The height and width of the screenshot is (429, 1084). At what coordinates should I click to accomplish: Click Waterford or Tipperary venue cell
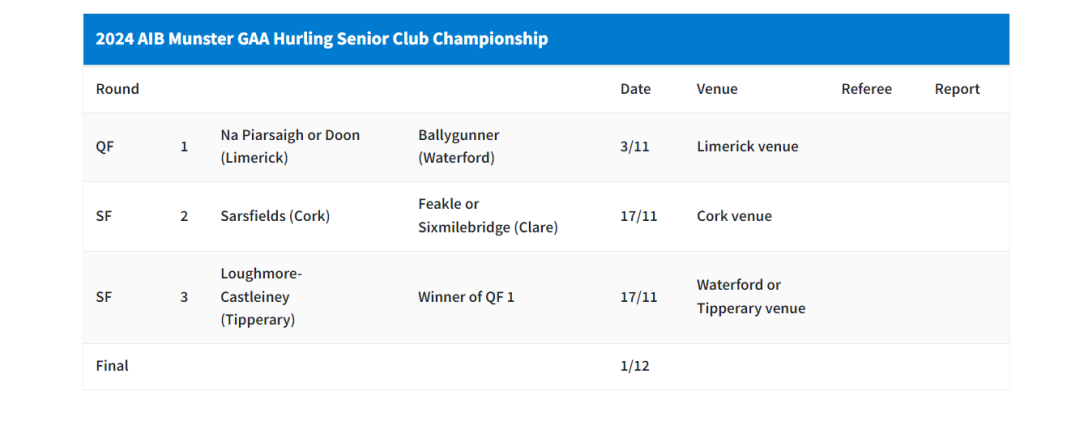(x=751, y=296)
